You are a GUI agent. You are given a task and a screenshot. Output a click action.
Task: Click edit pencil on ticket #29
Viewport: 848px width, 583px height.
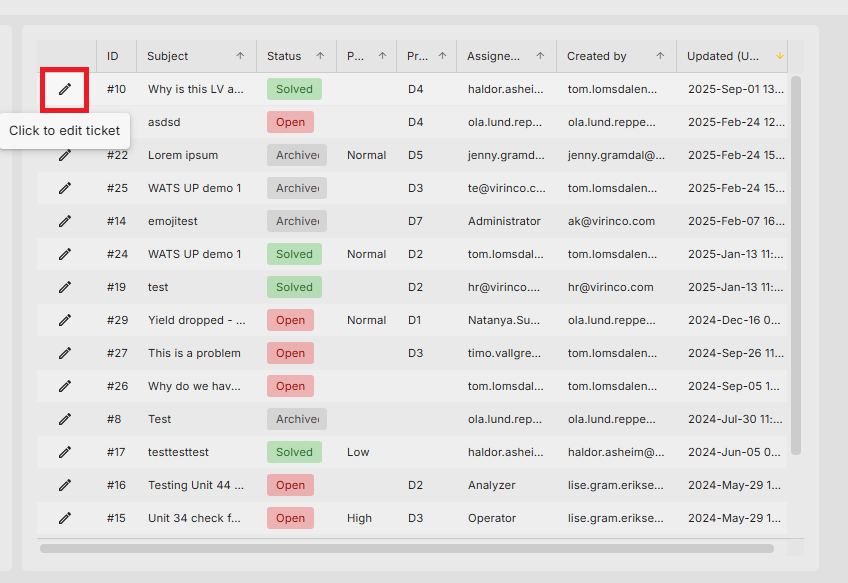coord(65,320)
